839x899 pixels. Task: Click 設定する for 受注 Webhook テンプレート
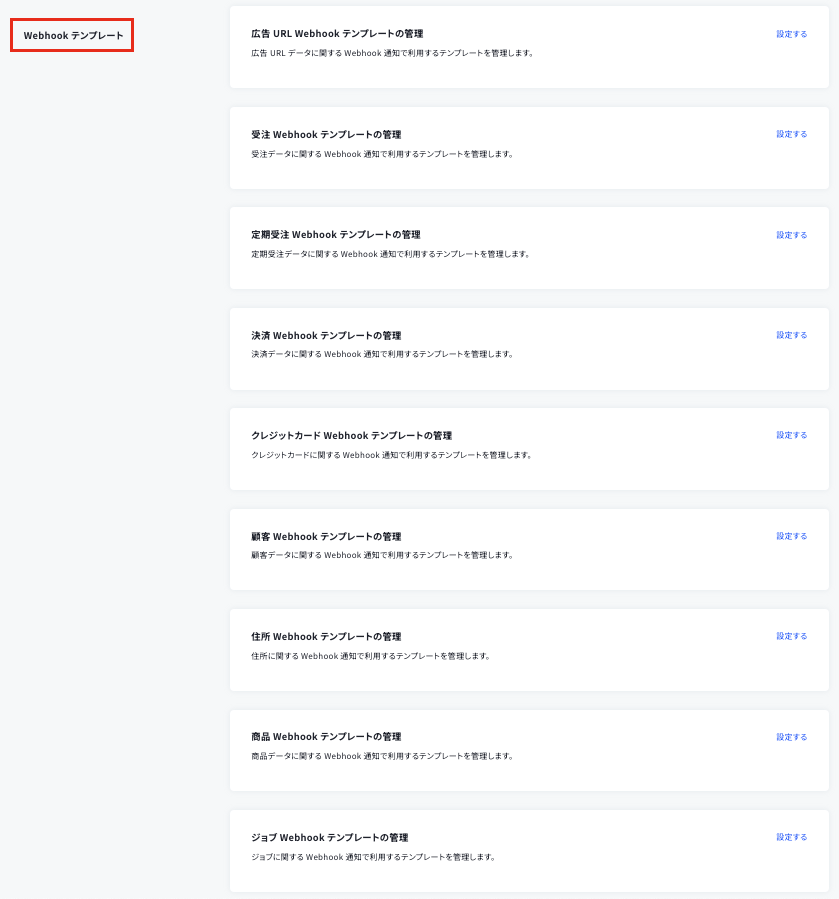click(791, 134)
